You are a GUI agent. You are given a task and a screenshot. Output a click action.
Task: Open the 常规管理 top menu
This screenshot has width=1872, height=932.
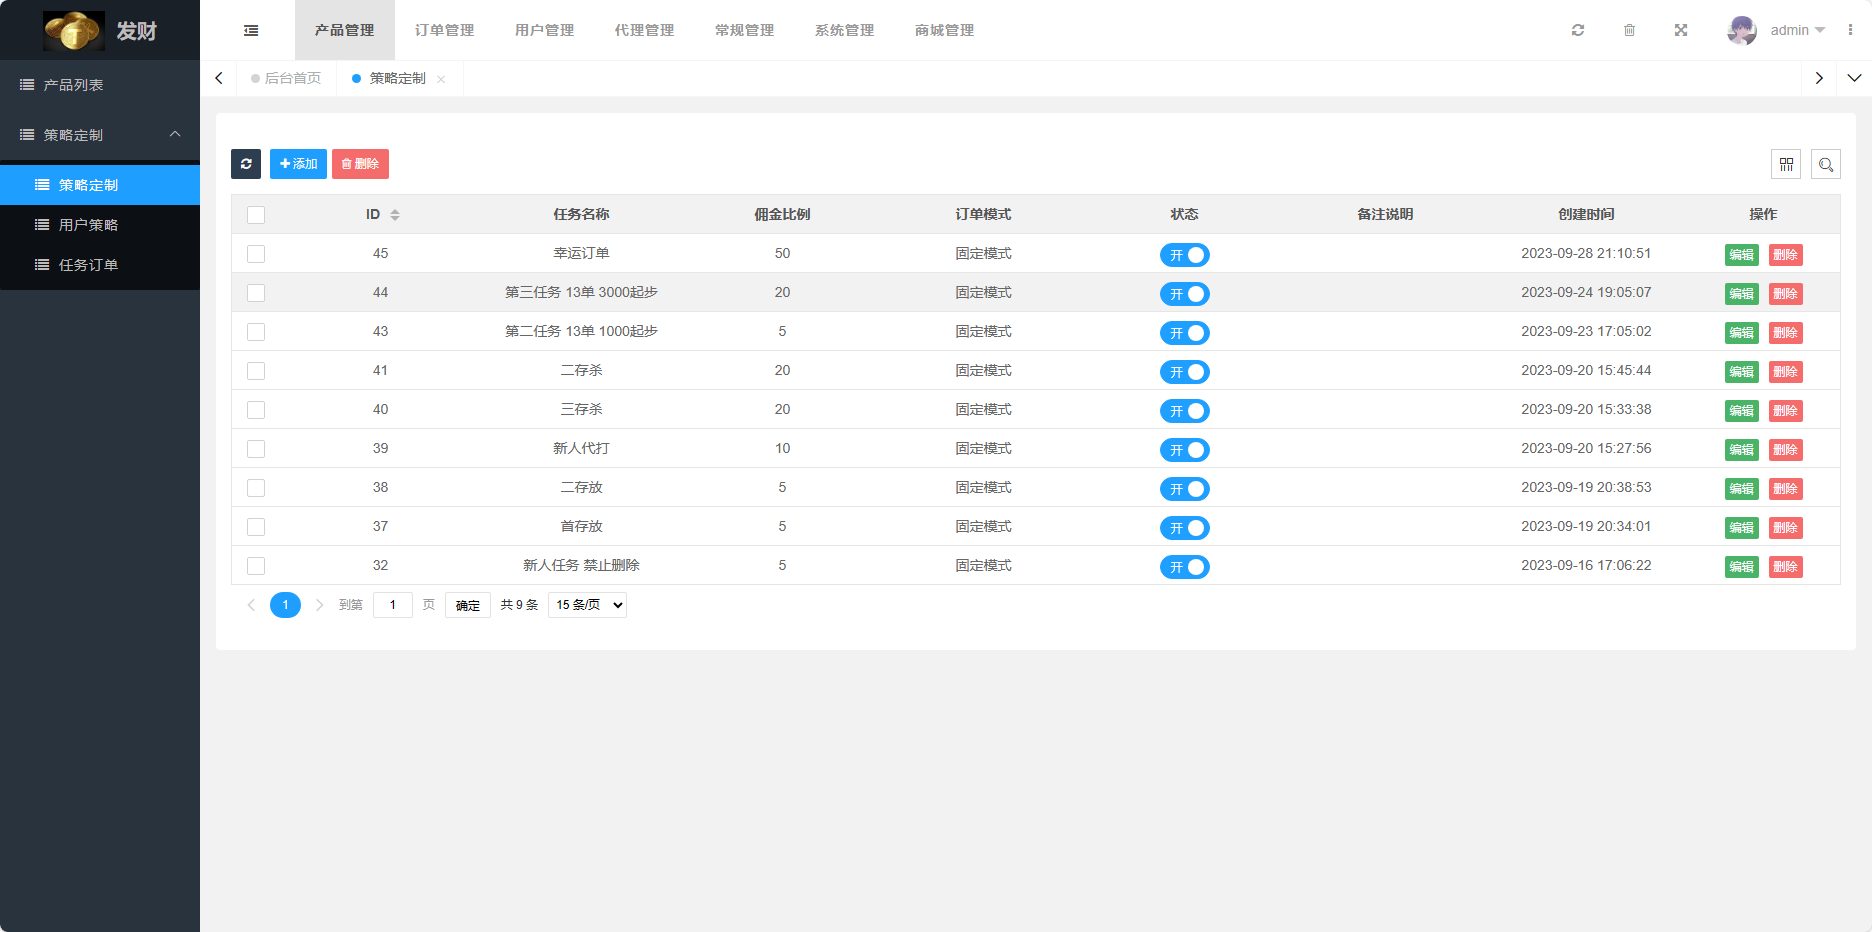point(745,30)
